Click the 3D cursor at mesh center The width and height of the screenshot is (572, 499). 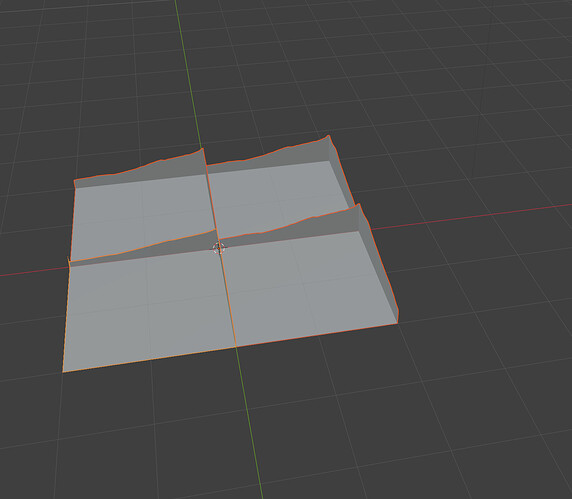pyautogui.click(x=219, y=248)
